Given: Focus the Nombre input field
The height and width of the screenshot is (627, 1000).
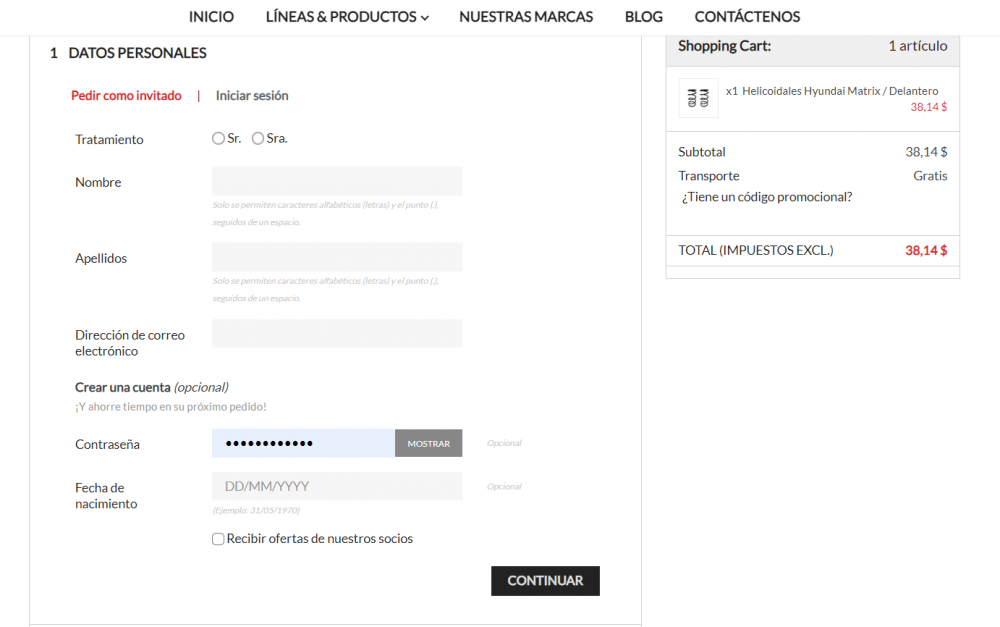Looking at the screenshot, I should tap(337, 181).
